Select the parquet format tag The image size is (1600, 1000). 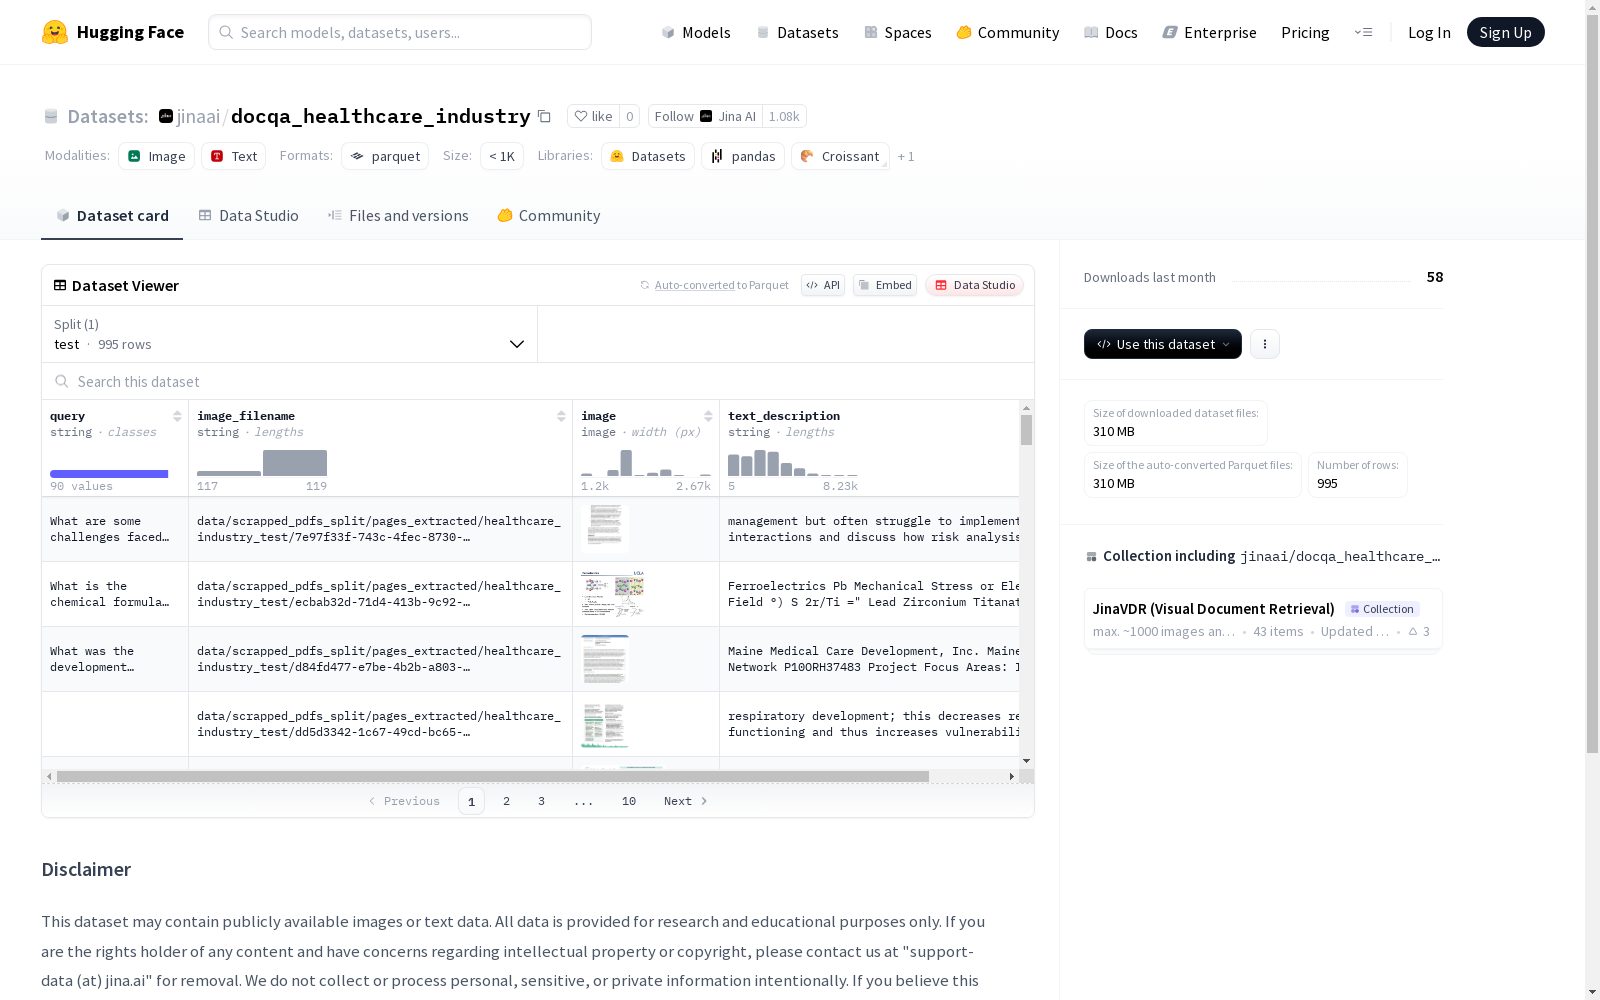click(385, 156)
